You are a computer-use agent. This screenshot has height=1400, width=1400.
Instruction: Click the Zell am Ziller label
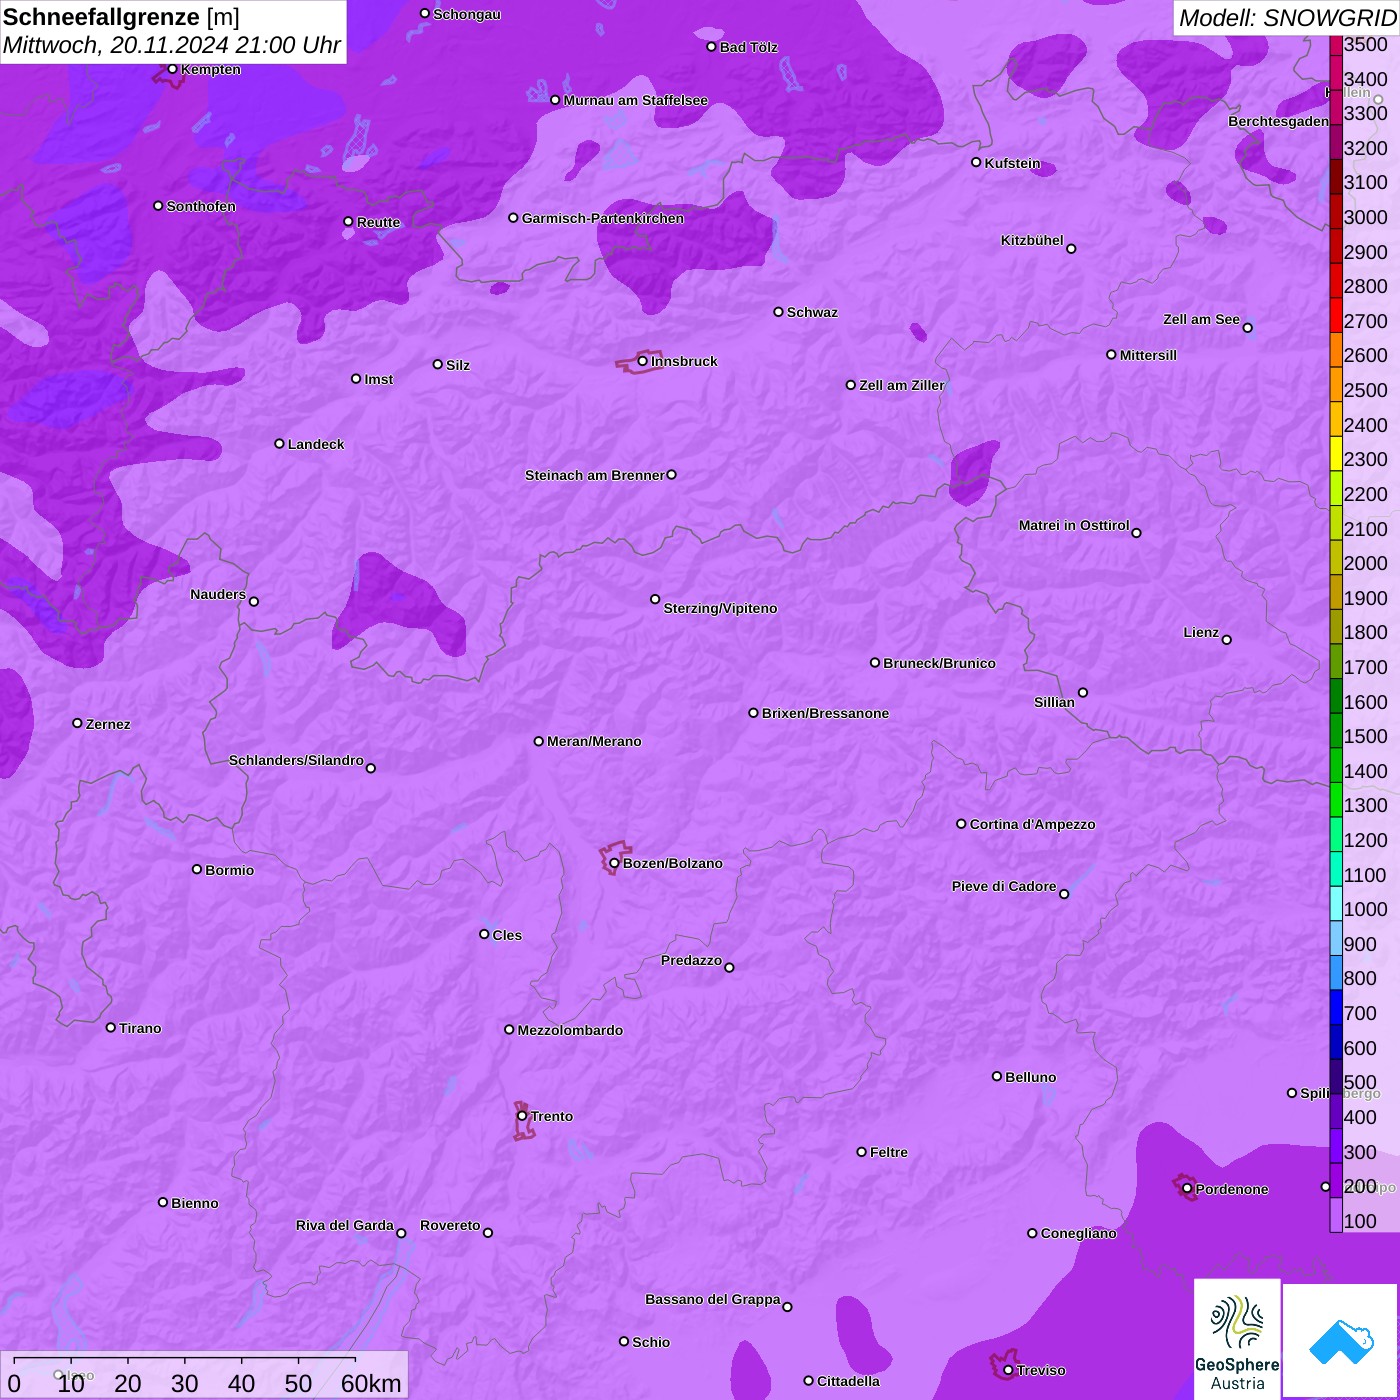[901, 385]
